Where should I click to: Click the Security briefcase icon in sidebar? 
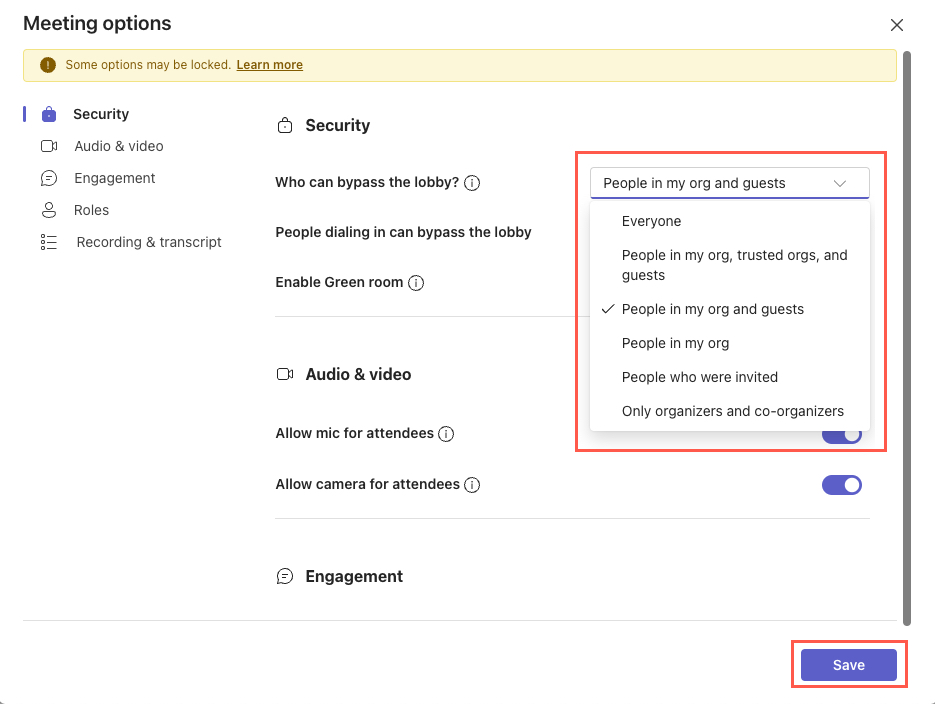click(x=49, y=115)
